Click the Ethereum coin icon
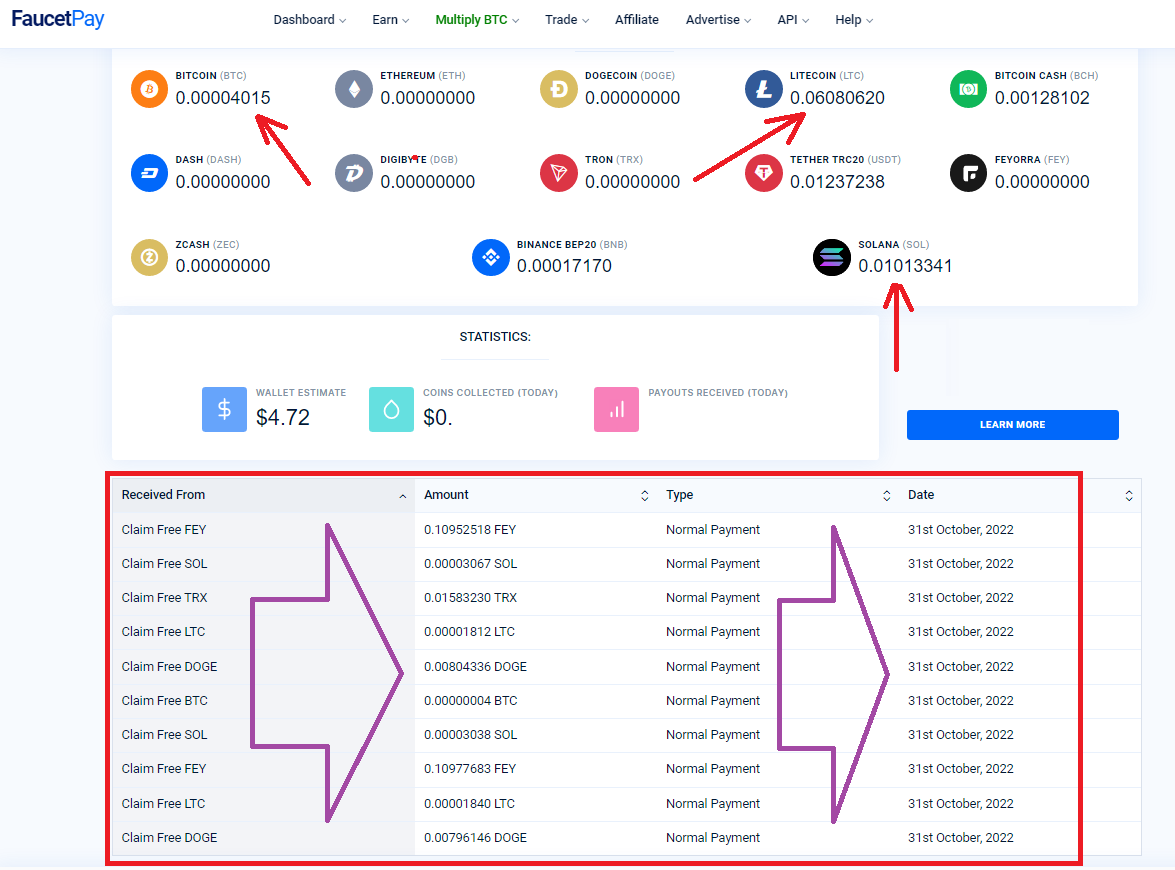This screenshot has height=870, width=1175. tap(354, 89)
